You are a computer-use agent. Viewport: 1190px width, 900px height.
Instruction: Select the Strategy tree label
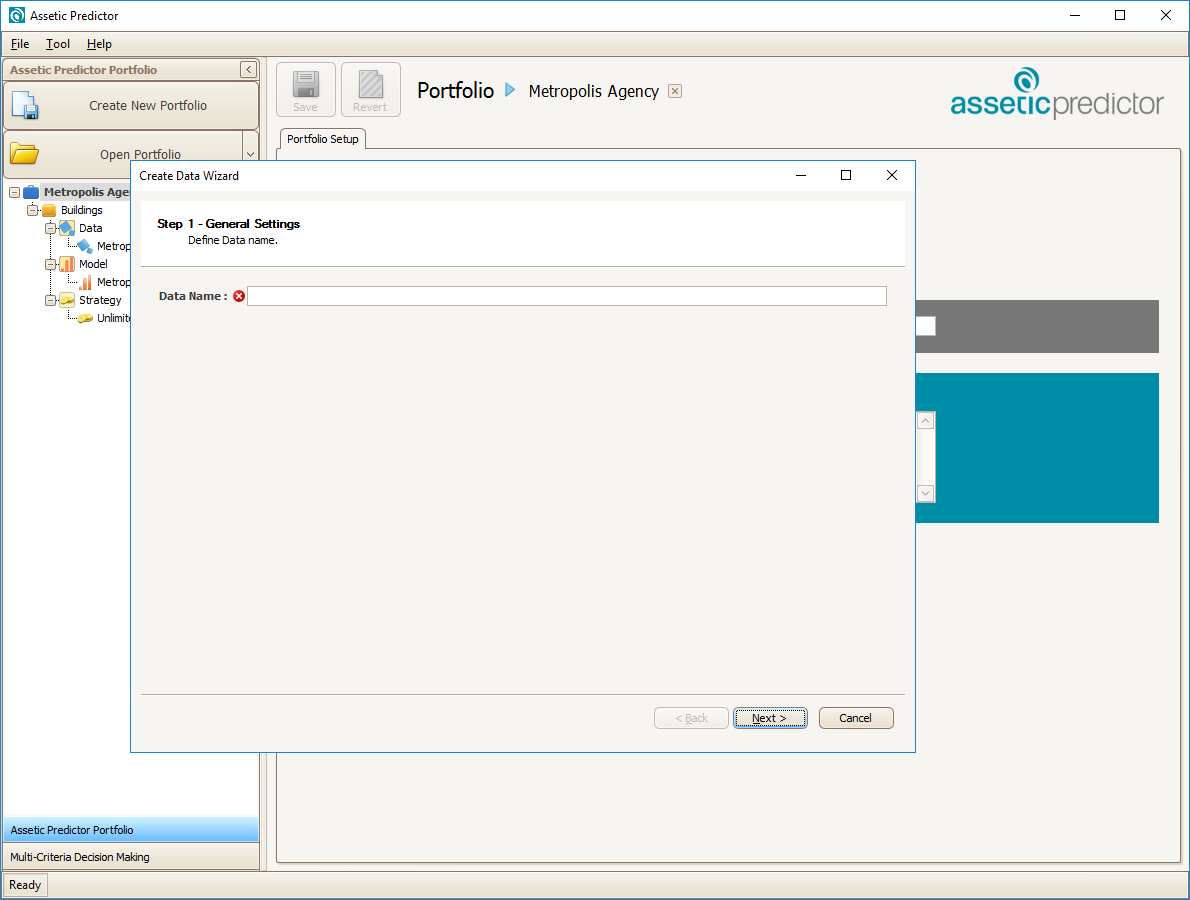(x=100, y=300)
